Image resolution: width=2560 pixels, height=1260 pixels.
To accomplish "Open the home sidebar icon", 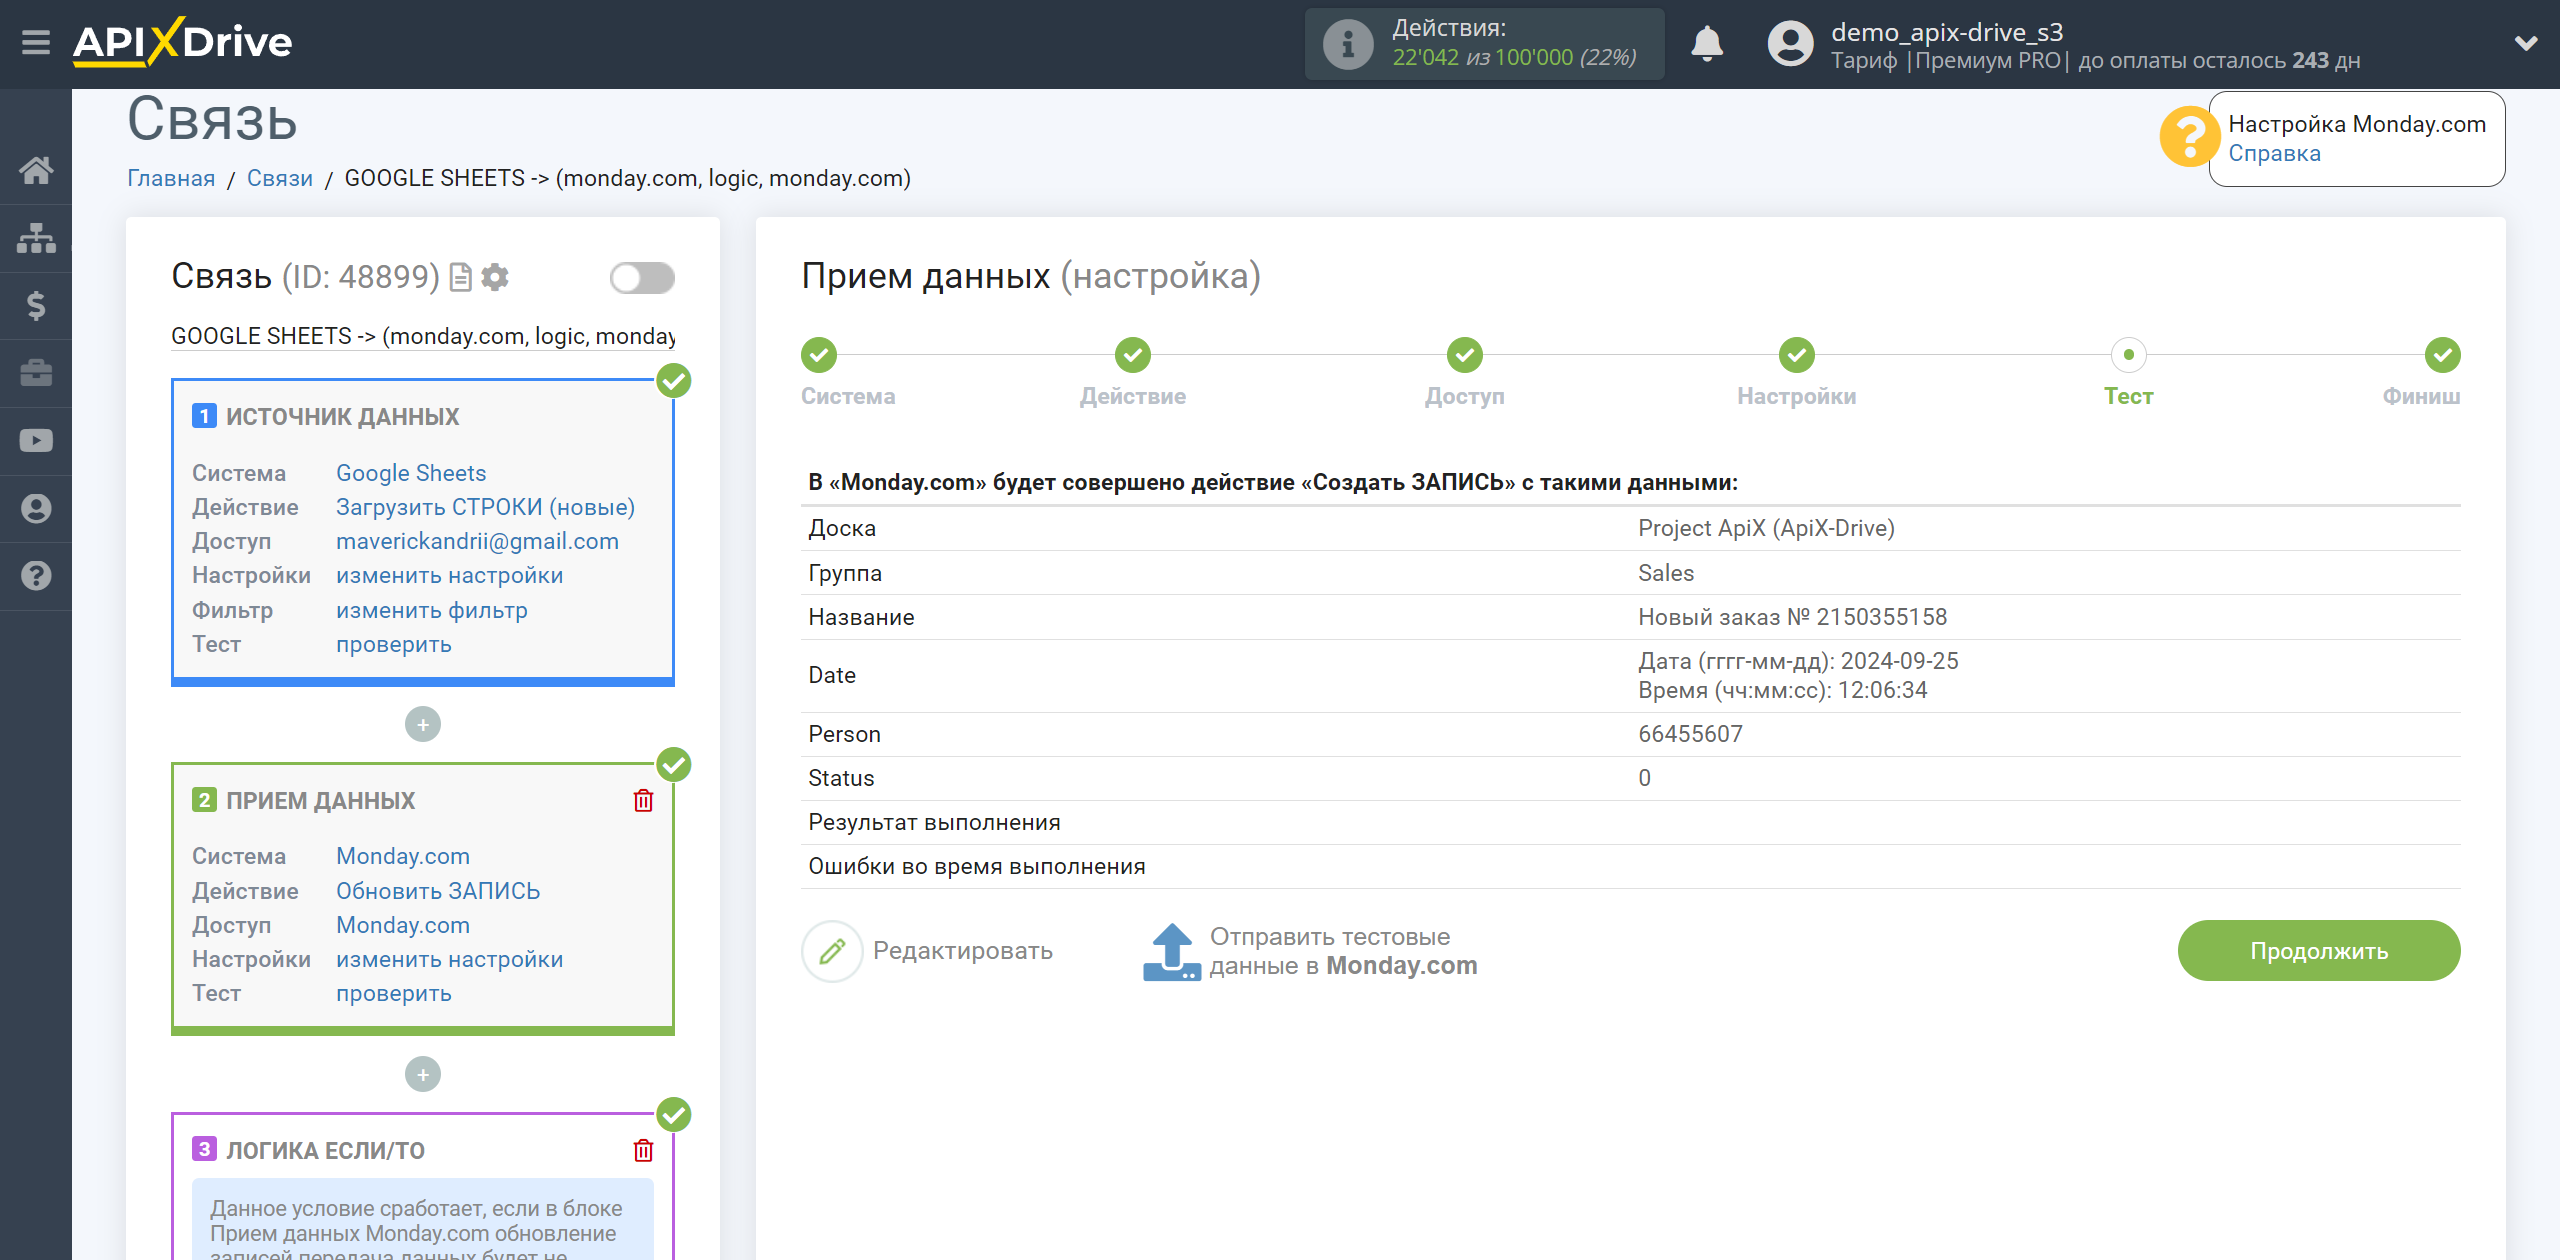I will 36,170.
